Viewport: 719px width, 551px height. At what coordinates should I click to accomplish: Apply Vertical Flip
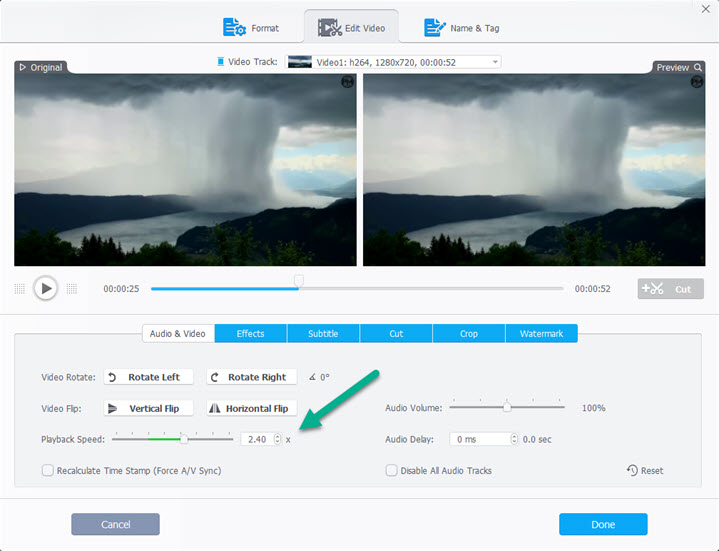[x=148, y=408]
